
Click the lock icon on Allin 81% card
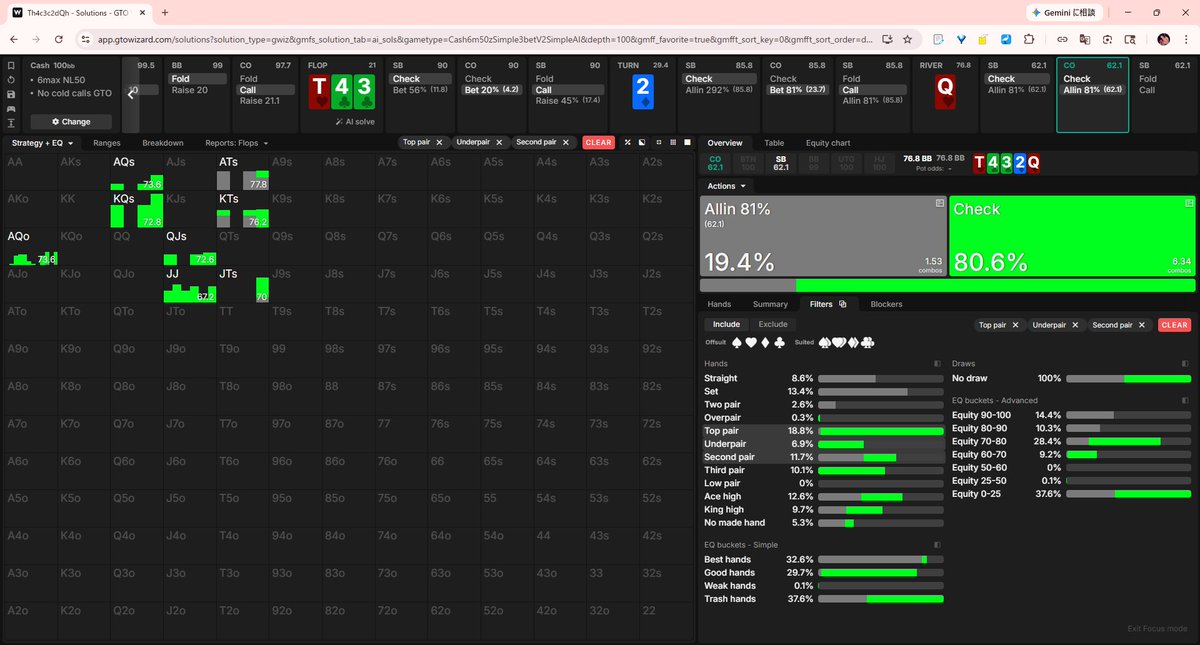click(939, 203)
